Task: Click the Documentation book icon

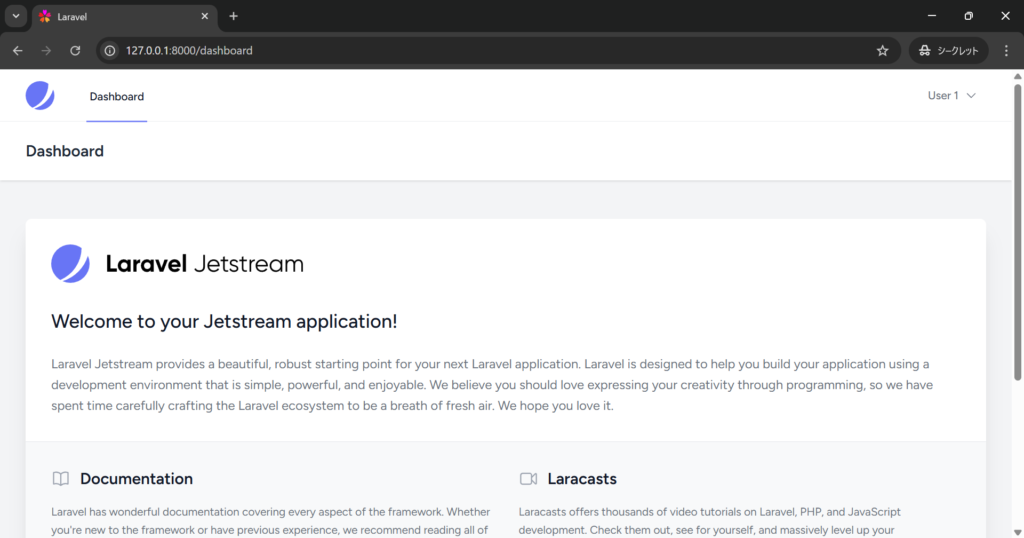Action: point(61,479)
